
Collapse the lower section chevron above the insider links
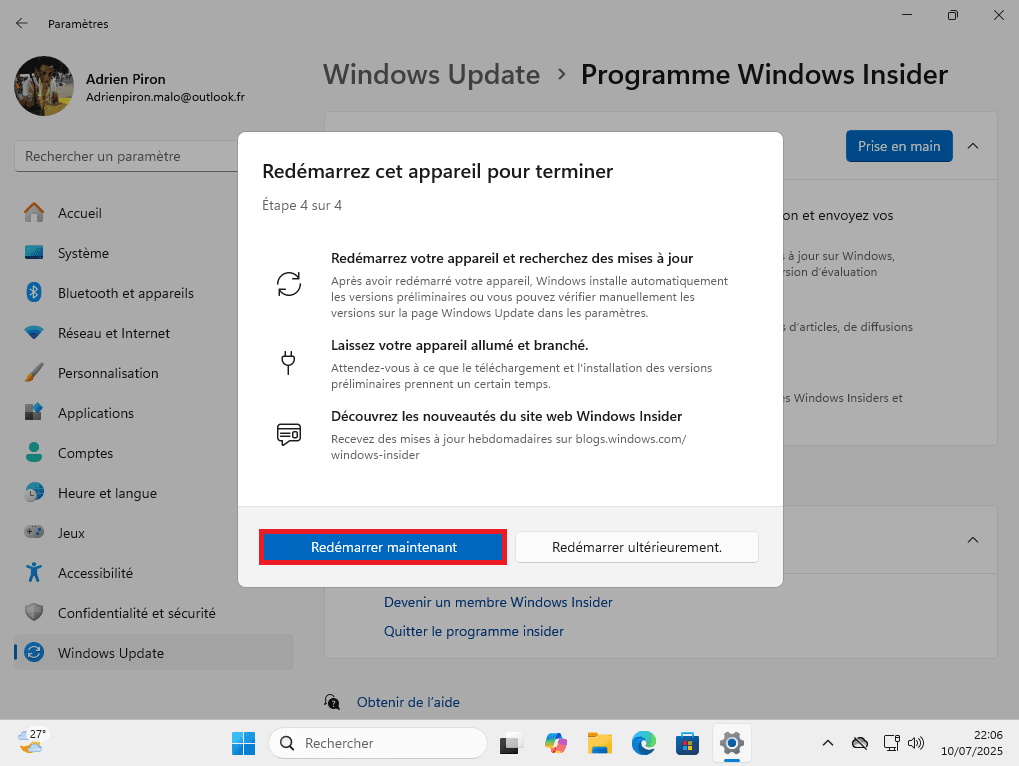click(973, 540)
